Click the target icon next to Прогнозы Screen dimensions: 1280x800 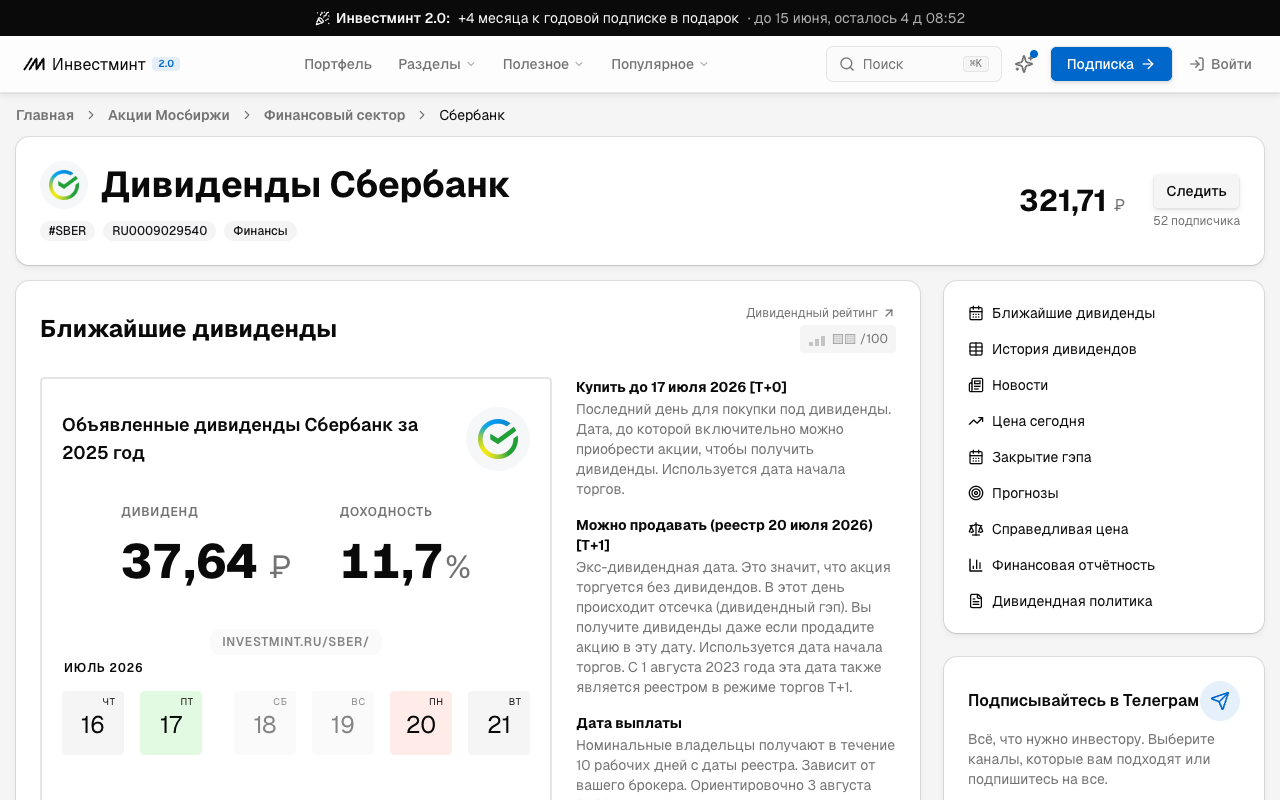pyautogui.click(x=976, y=493)
